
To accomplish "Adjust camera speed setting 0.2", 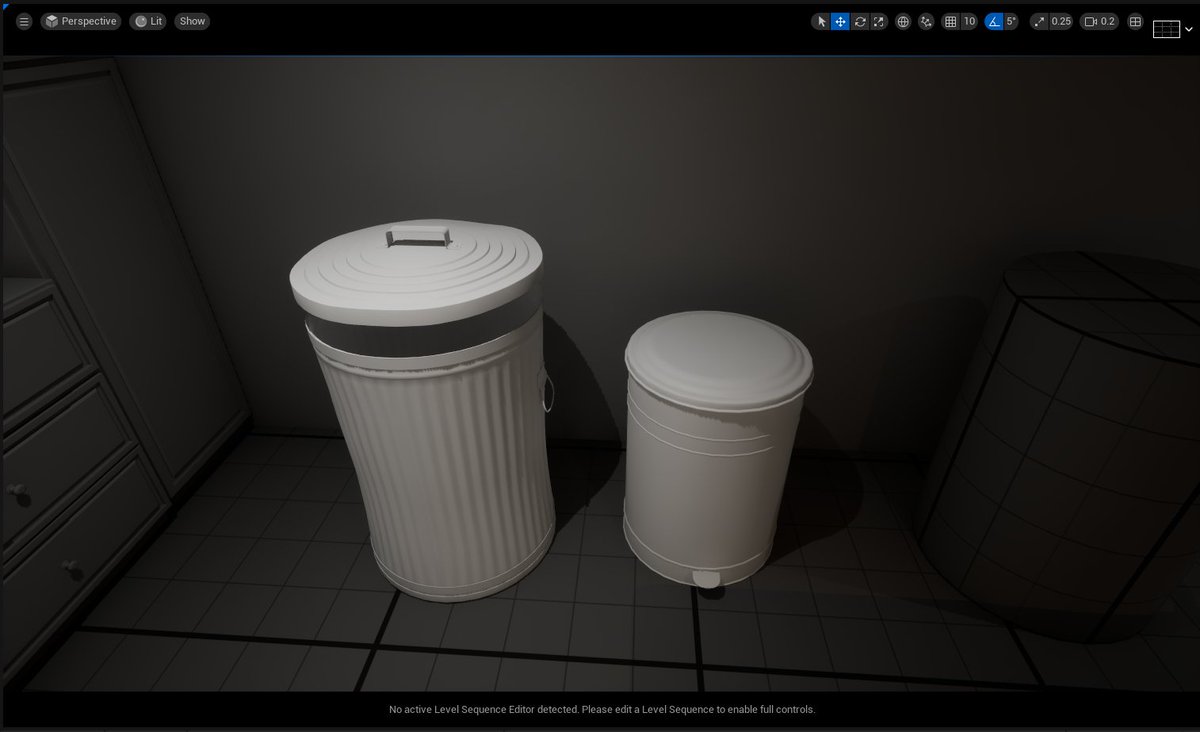I will [1100, 21].
